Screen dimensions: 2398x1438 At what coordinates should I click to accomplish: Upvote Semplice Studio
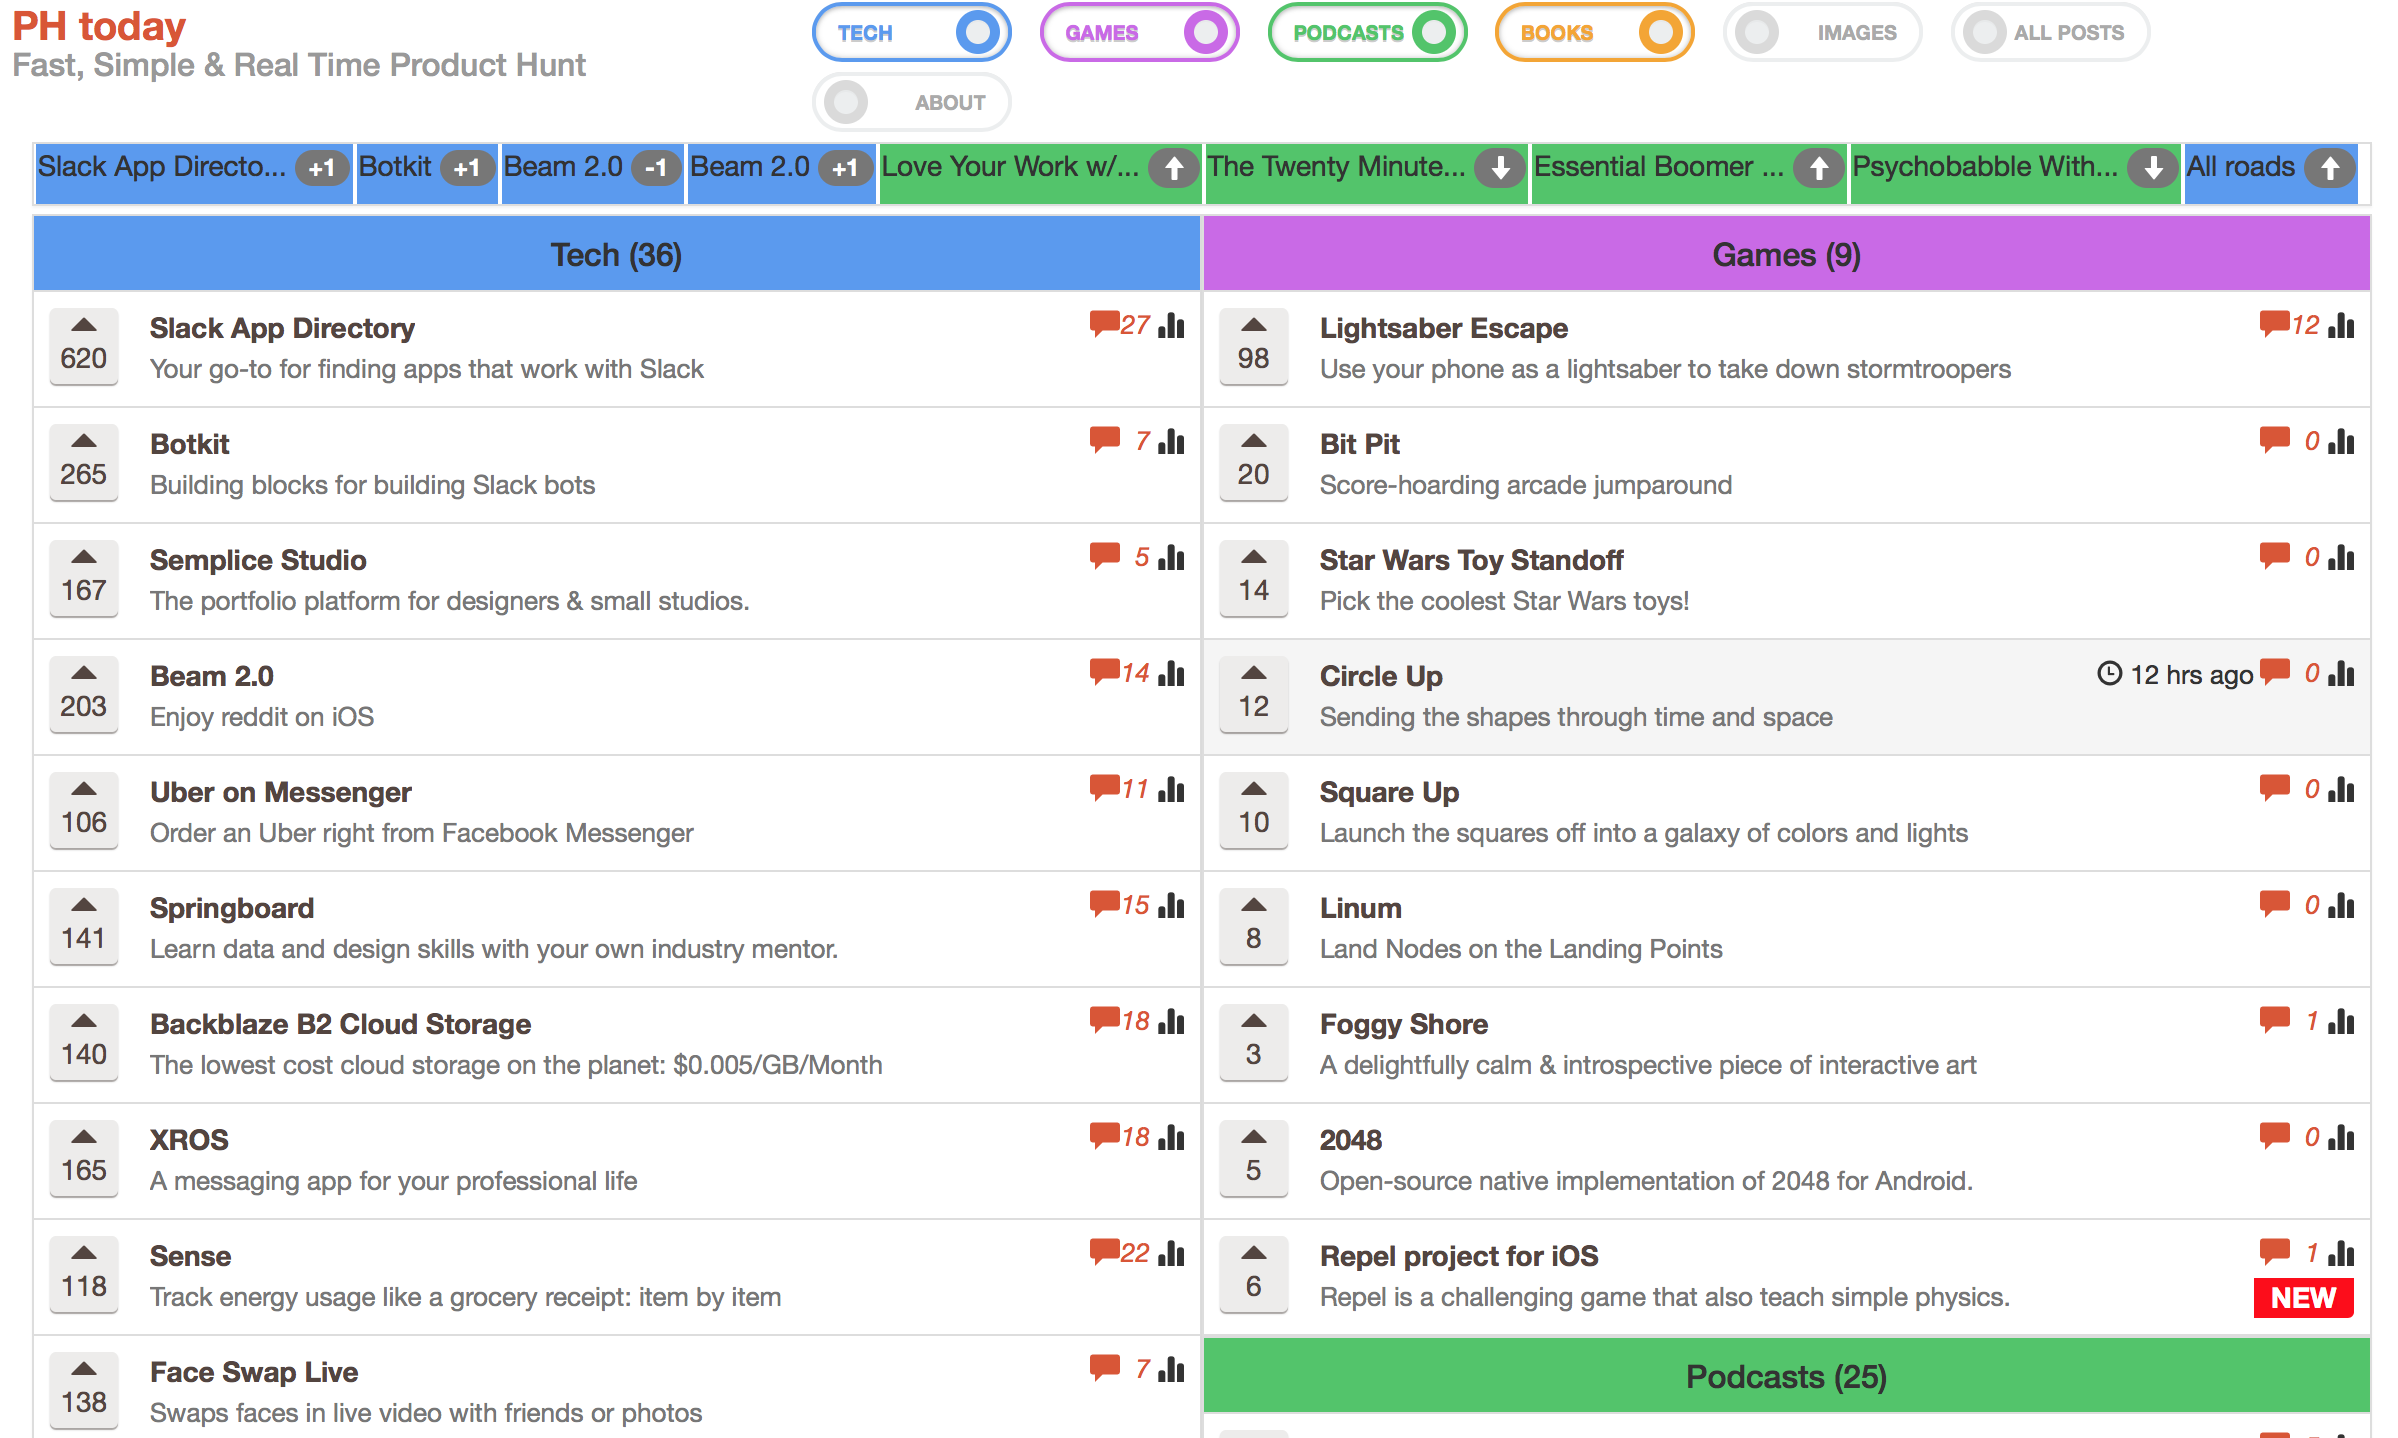pyautogui.click(x=84, y=578)
